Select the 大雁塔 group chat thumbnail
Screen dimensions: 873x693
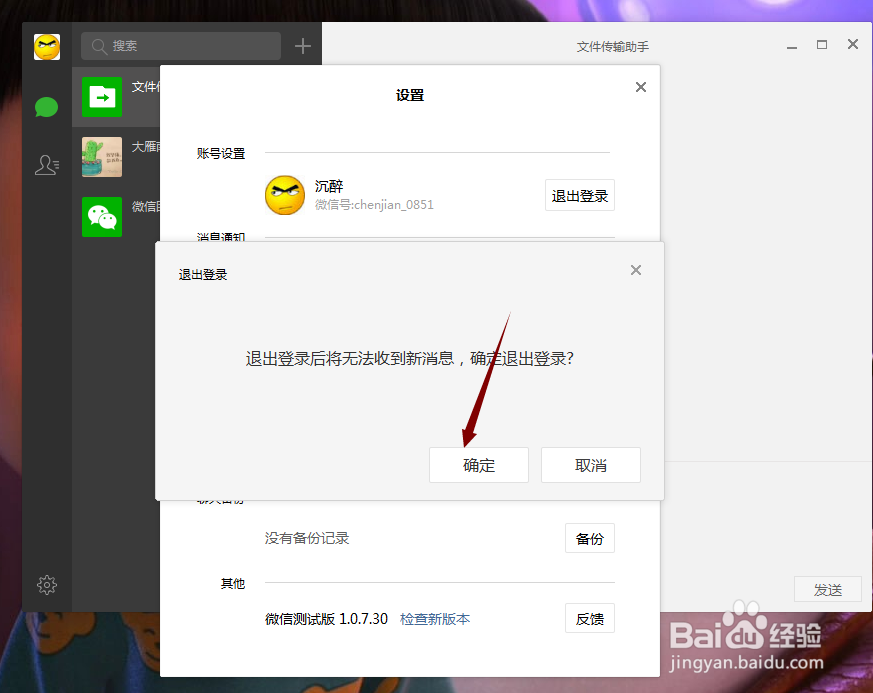101,157
